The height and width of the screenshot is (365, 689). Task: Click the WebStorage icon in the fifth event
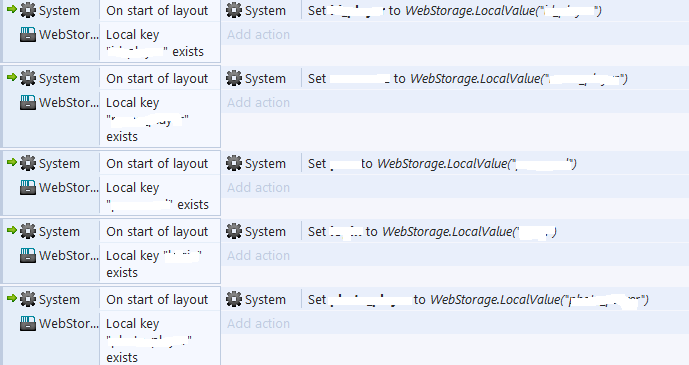(x=28, y=323)
